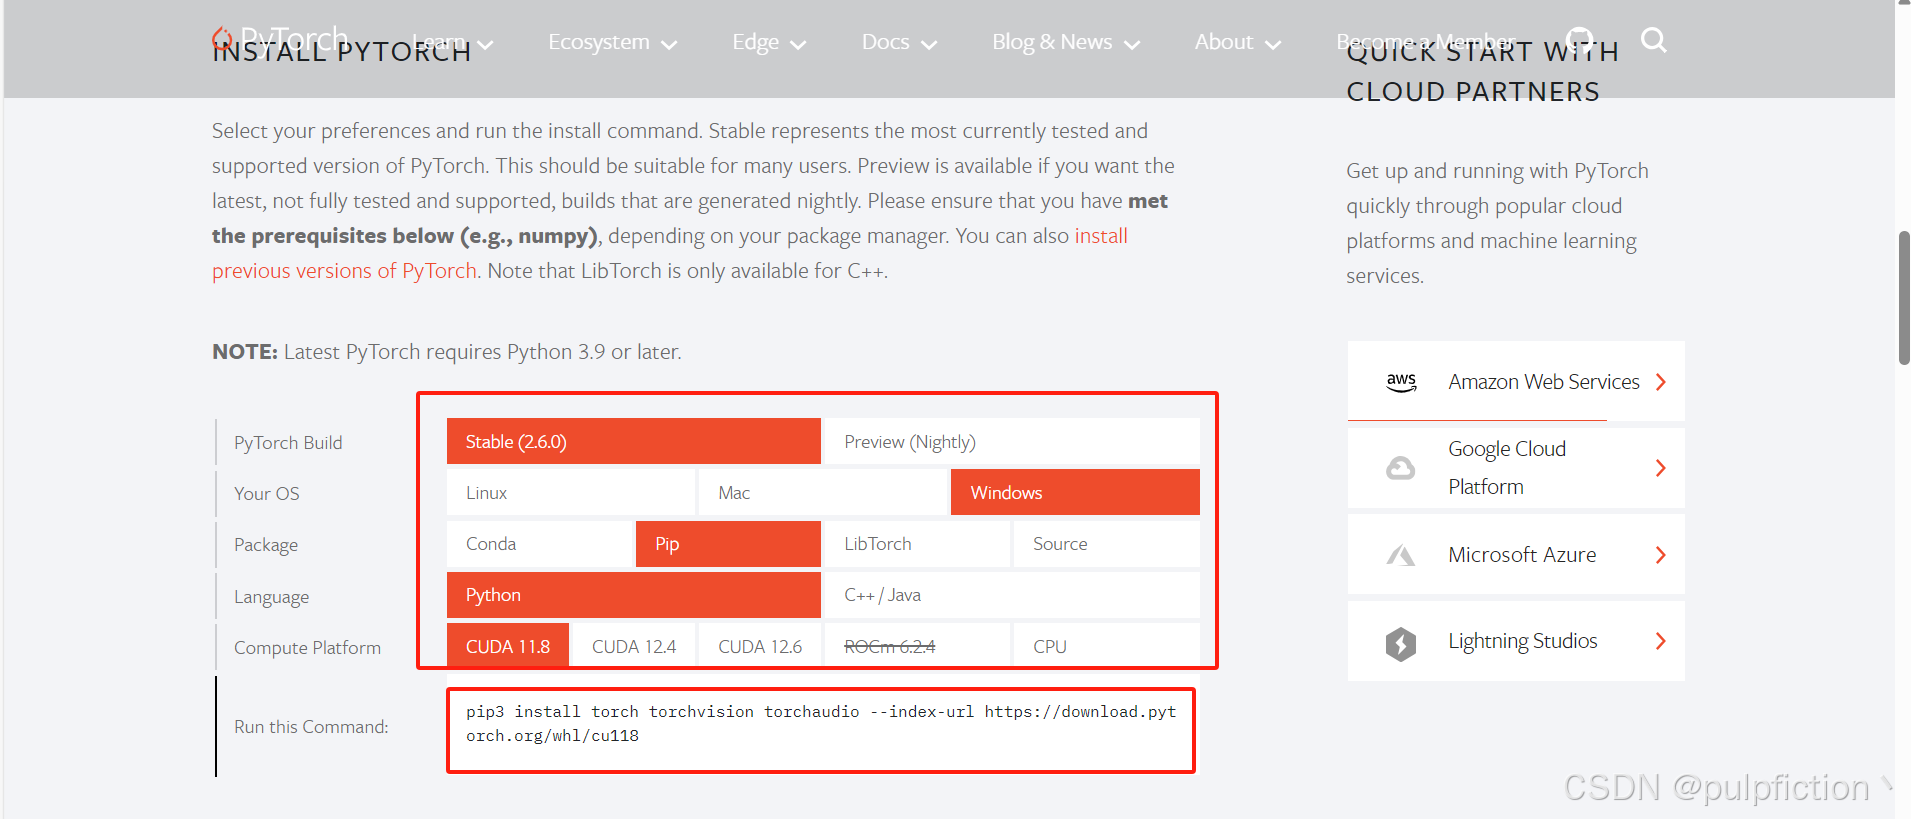
Task: Select Stable (2.6.0) build
Action: (x=633, y=441)
